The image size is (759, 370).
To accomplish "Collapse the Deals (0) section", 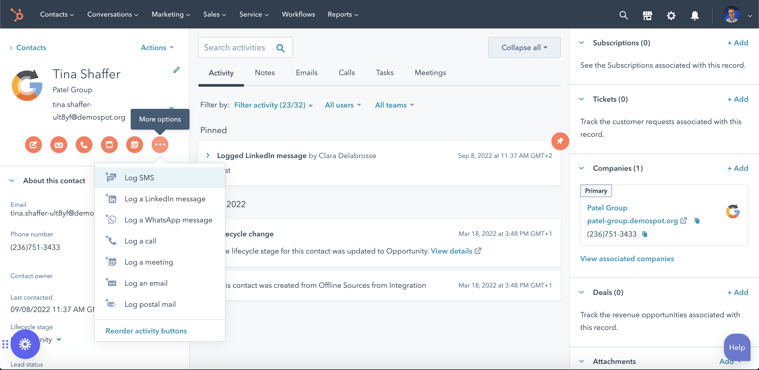I will pyautogui.click(x=582, y=293).
